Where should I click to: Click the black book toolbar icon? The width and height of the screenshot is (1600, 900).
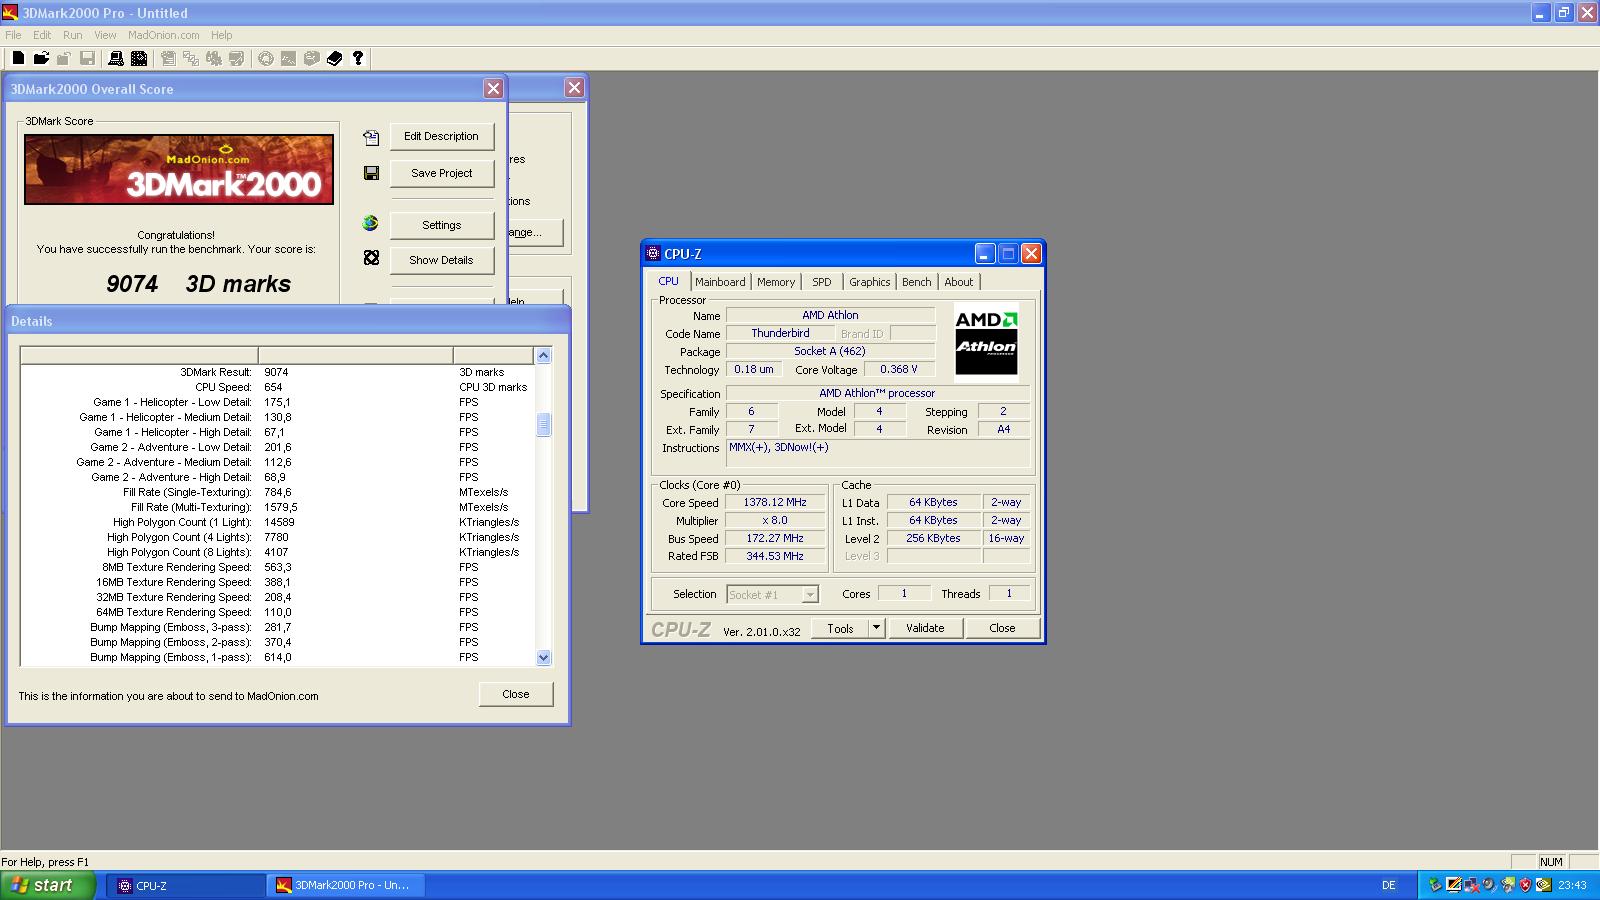335,59
